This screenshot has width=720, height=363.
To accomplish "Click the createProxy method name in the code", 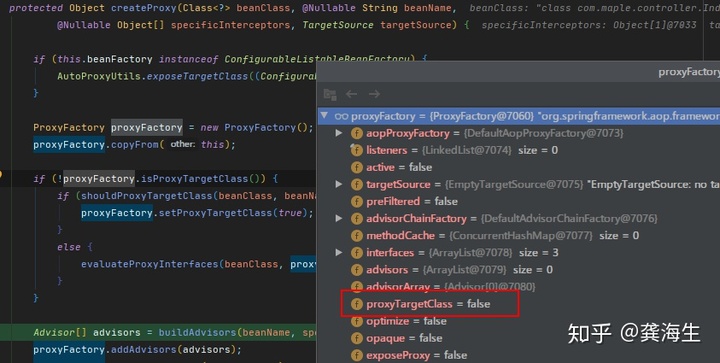I will (144, 8).
